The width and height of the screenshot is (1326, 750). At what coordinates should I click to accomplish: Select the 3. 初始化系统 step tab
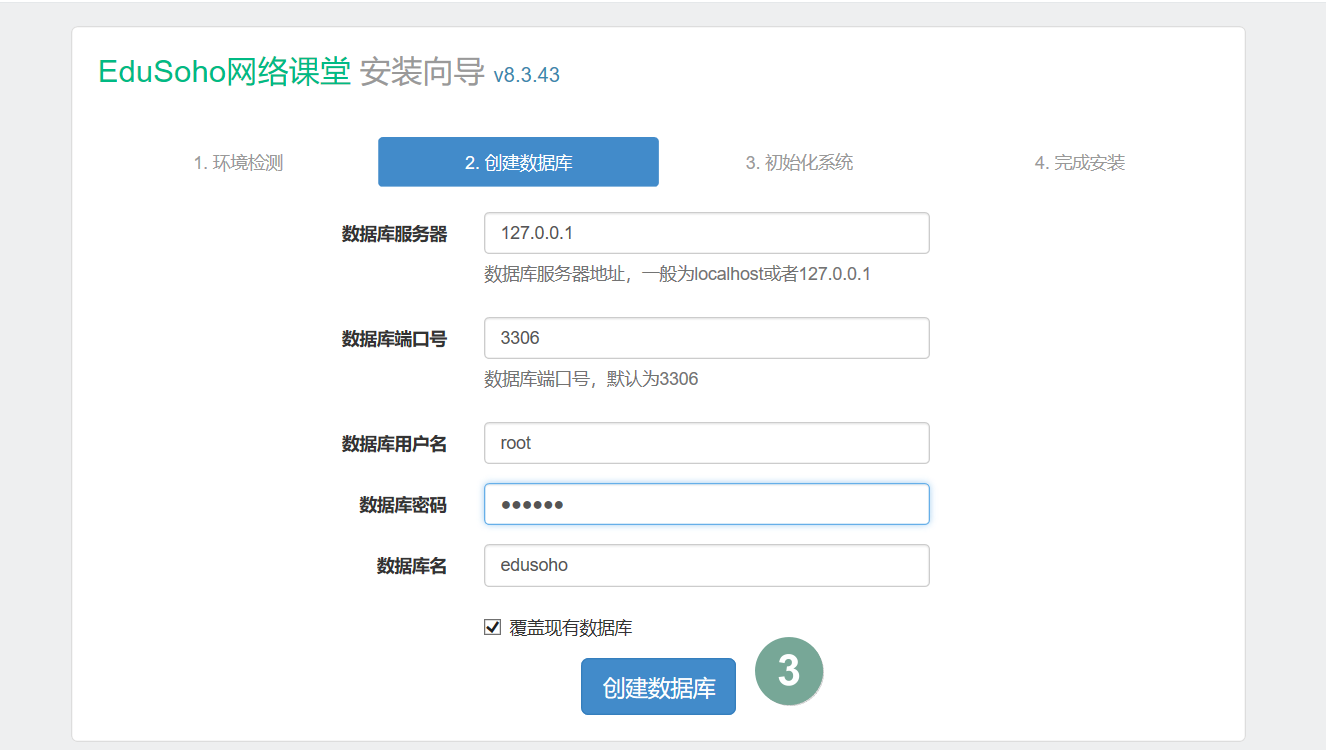pos(799,162)
